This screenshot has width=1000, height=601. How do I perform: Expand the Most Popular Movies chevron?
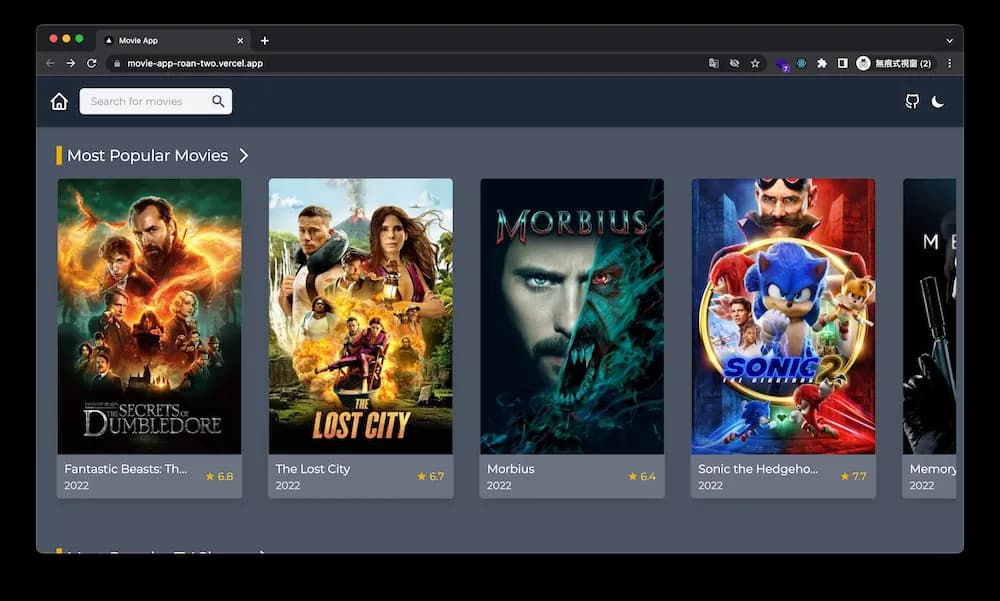click(x=243, y=155)
